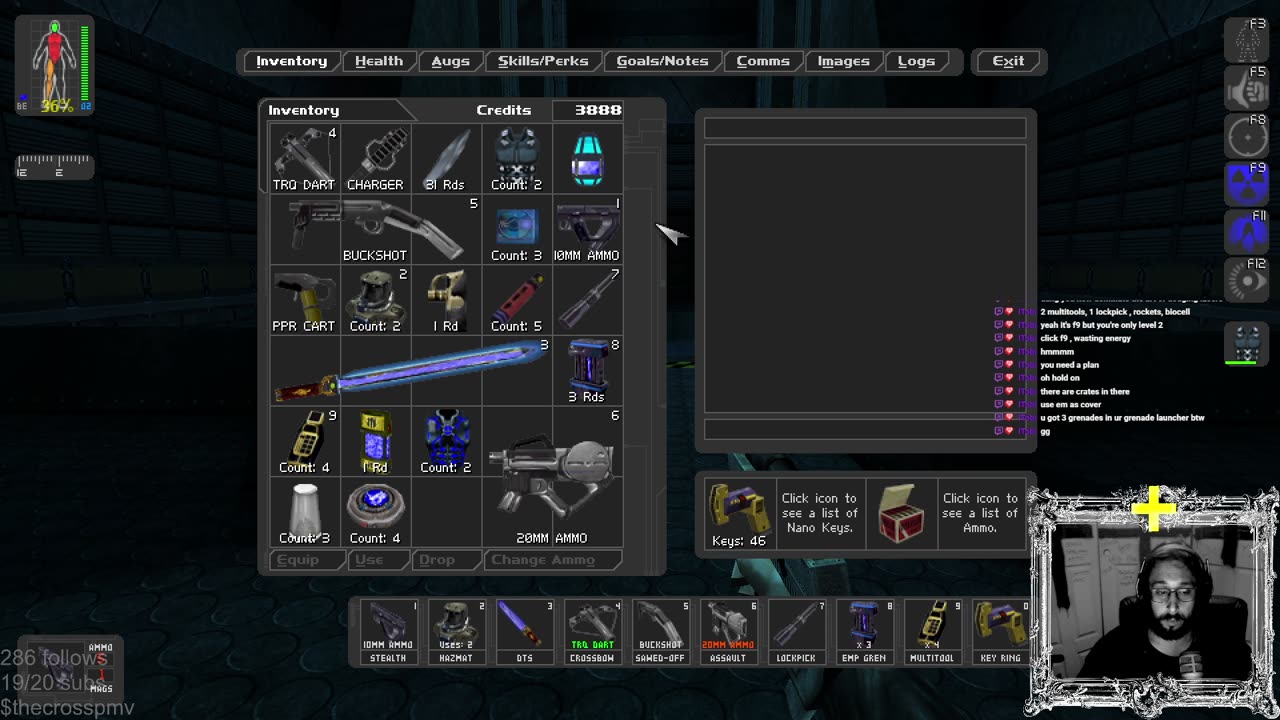Screen dimensions: 1280x720
Task: Select the yellow-blue grenade showing 1 Rd
Action: (x=375, y=442)
